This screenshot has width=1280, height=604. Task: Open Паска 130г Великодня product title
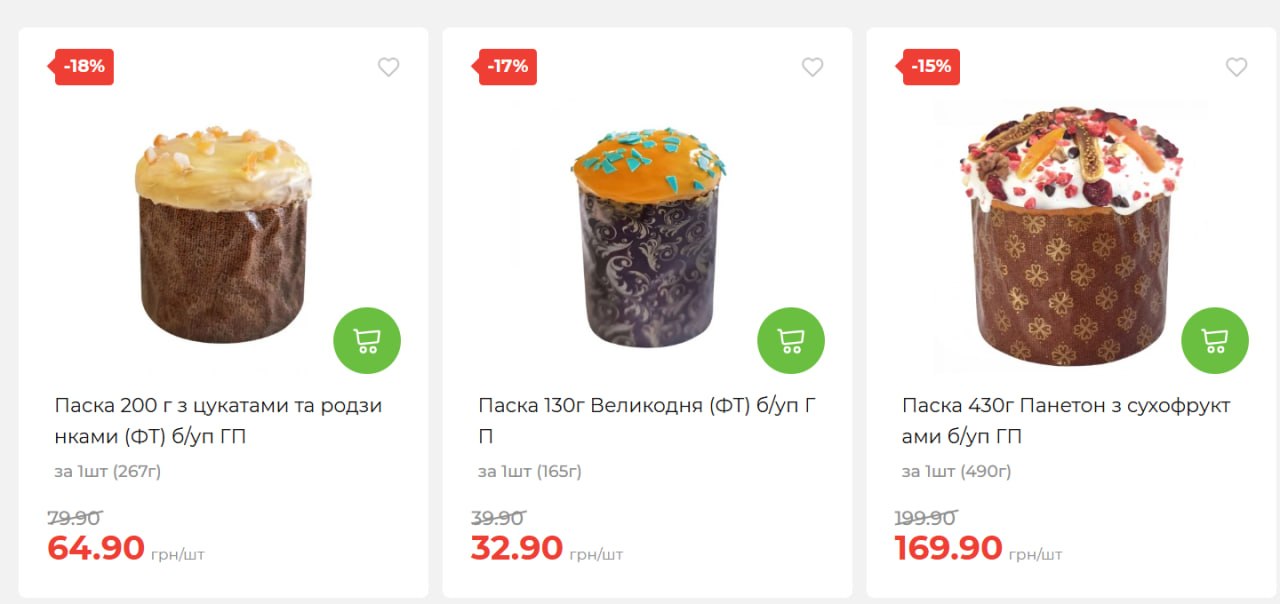pos(647,421)
